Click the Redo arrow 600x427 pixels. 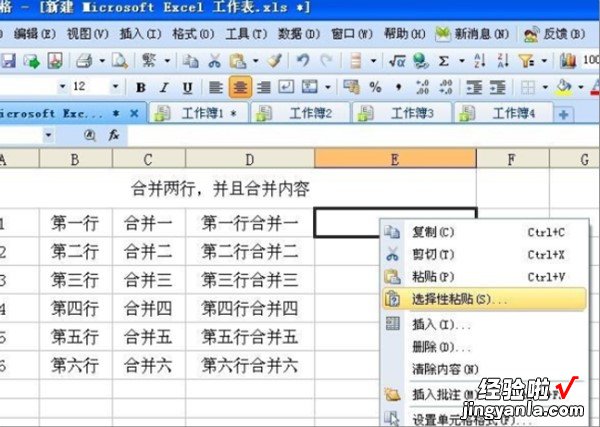pos(326,60)
